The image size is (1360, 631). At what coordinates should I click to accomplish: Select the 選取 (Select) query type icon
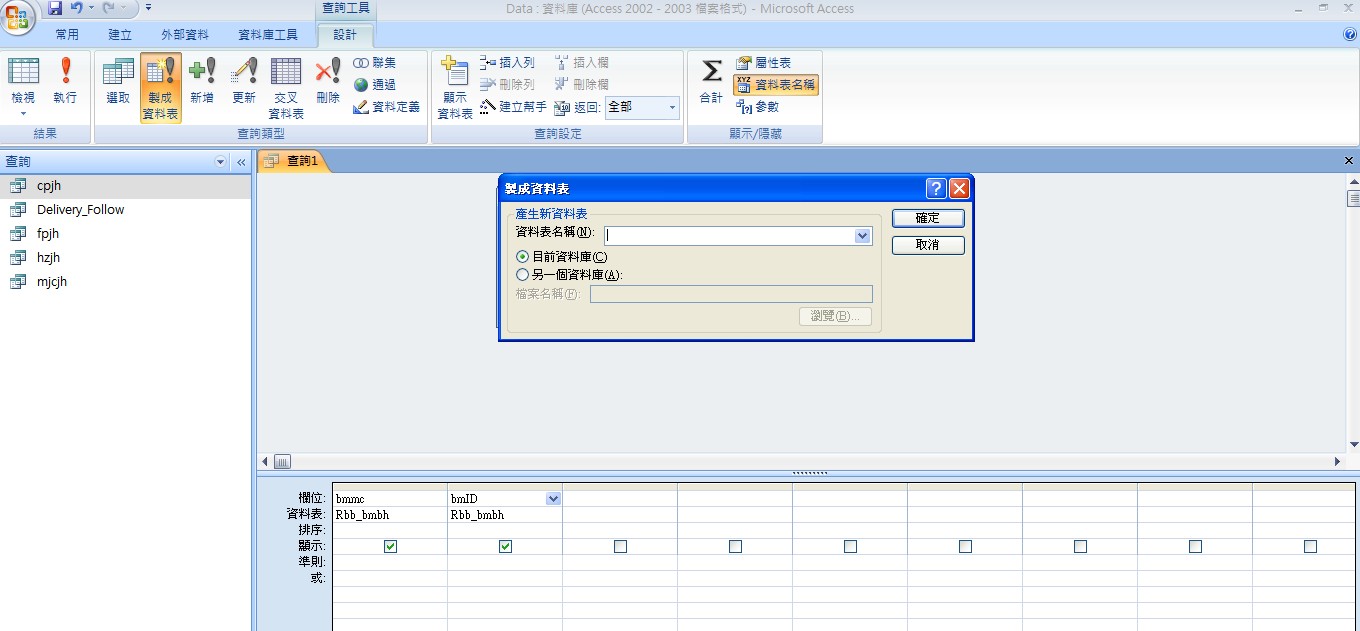coord(118,81)
